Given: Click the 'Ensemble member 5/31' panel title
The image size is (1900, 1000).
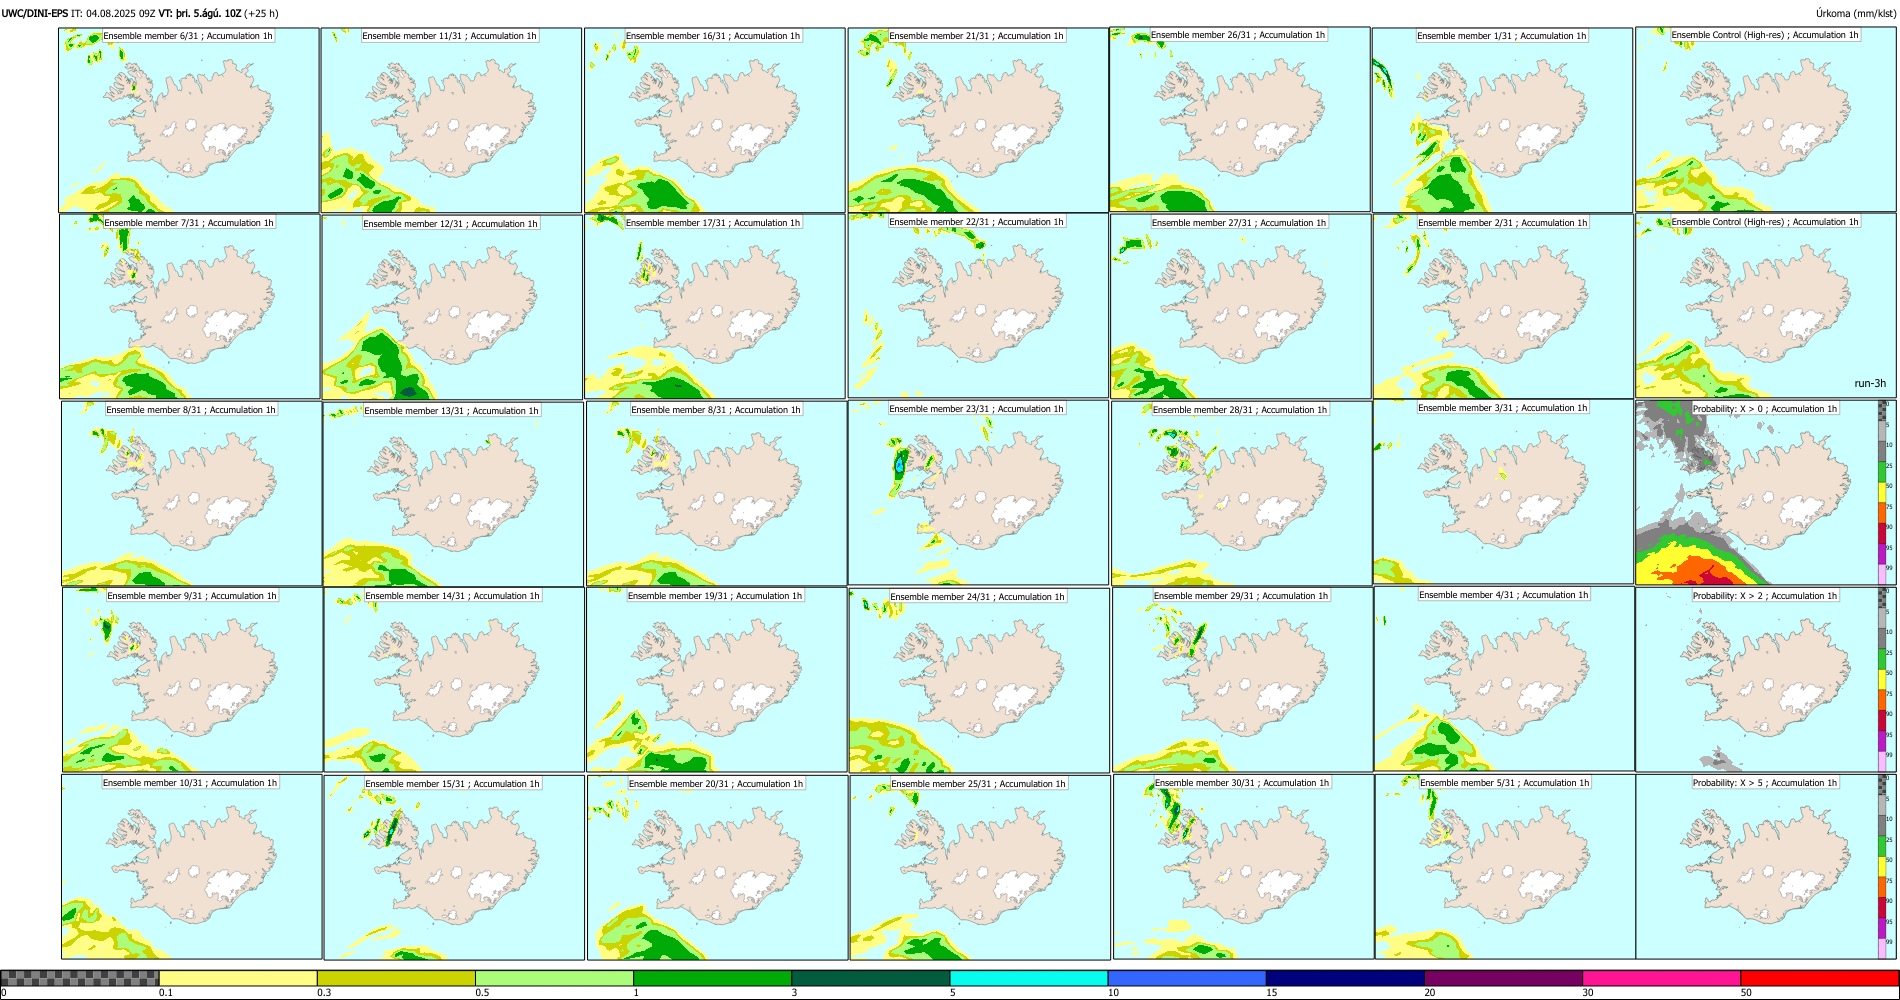Looking at the screenshot, I should [x=1462, y=783].
